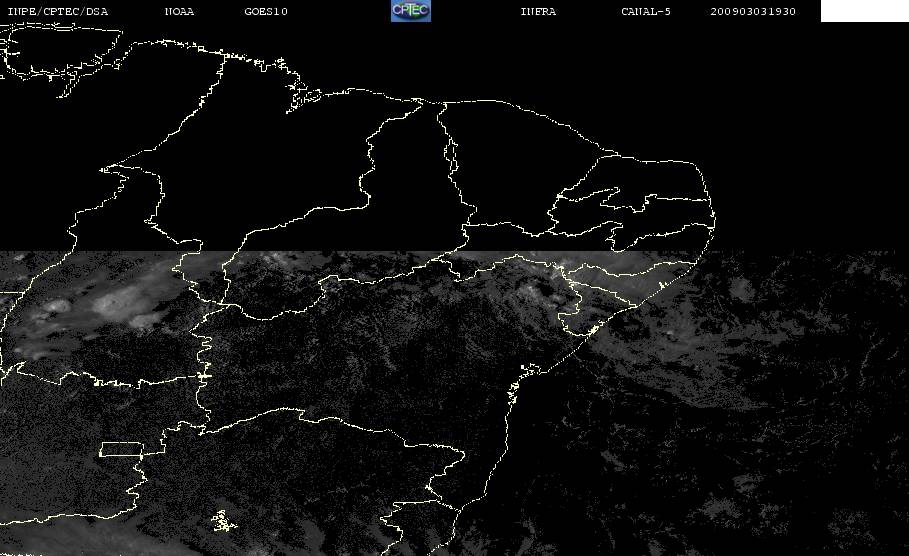The width and height of the screenshot is (909, 556).
Task: Click the CPTEC logo in the header
Action: 410,10
